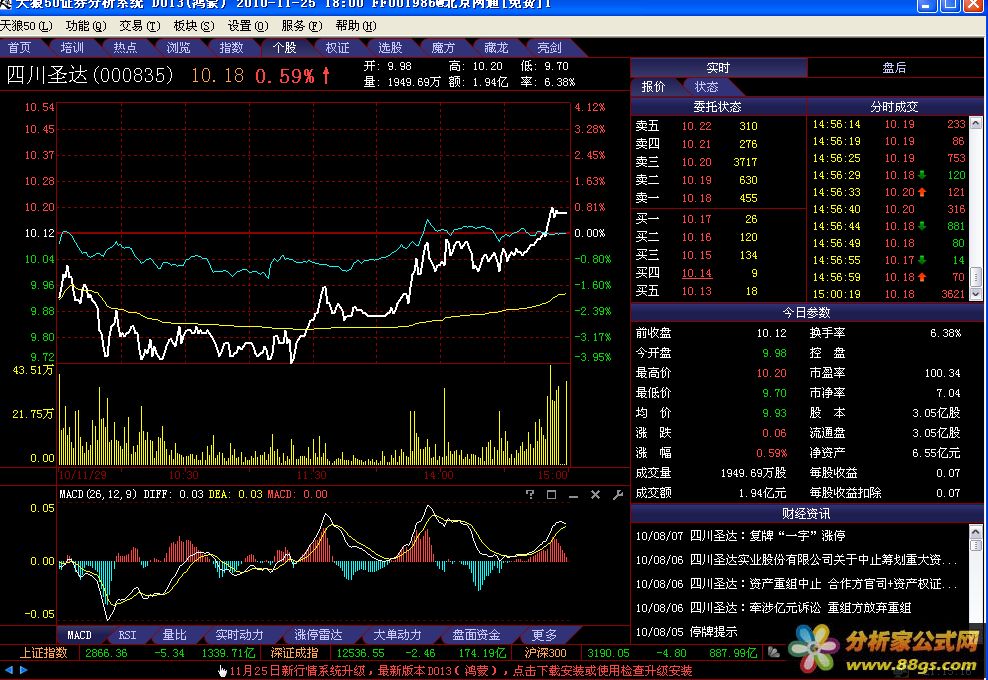Open news about 中止筹划重大资产 announcement

coord(796,560)
